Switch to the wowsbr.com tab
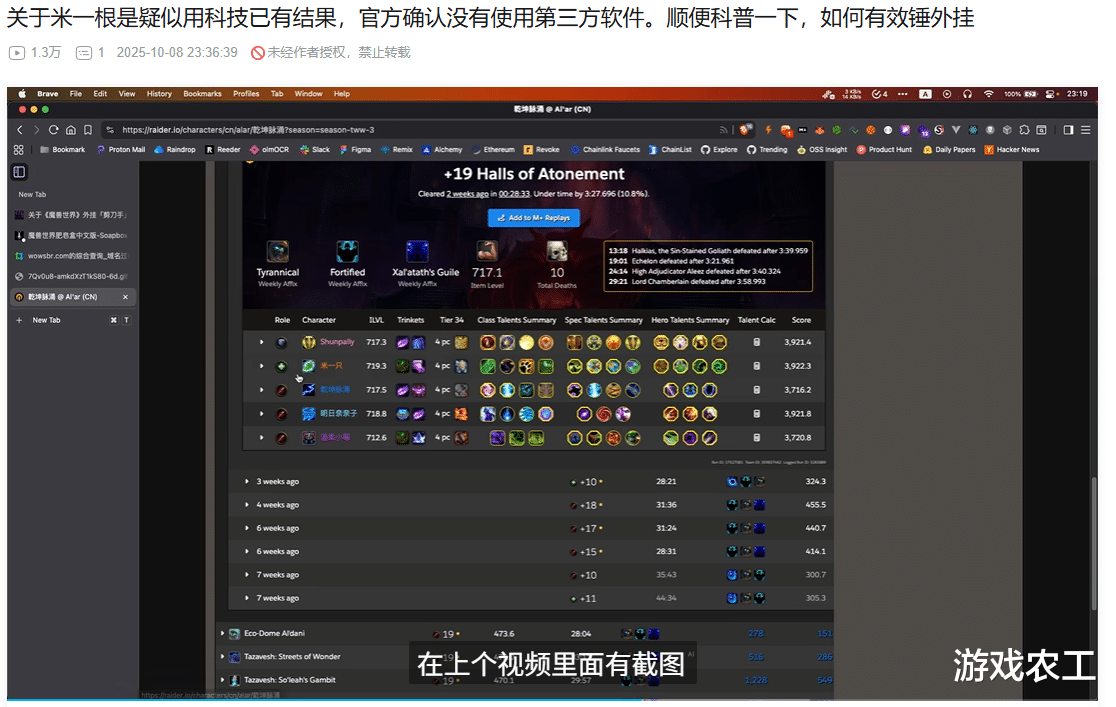 coord(73,256)
